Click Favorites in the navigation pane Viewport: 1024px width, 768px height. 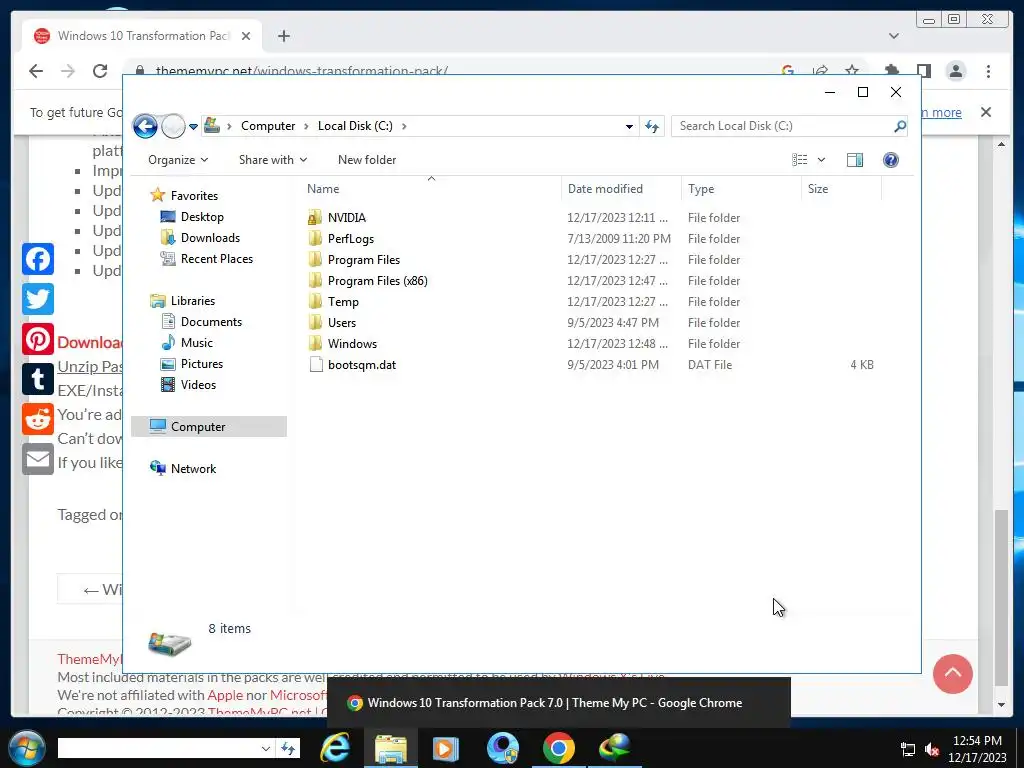coord(194,196)
